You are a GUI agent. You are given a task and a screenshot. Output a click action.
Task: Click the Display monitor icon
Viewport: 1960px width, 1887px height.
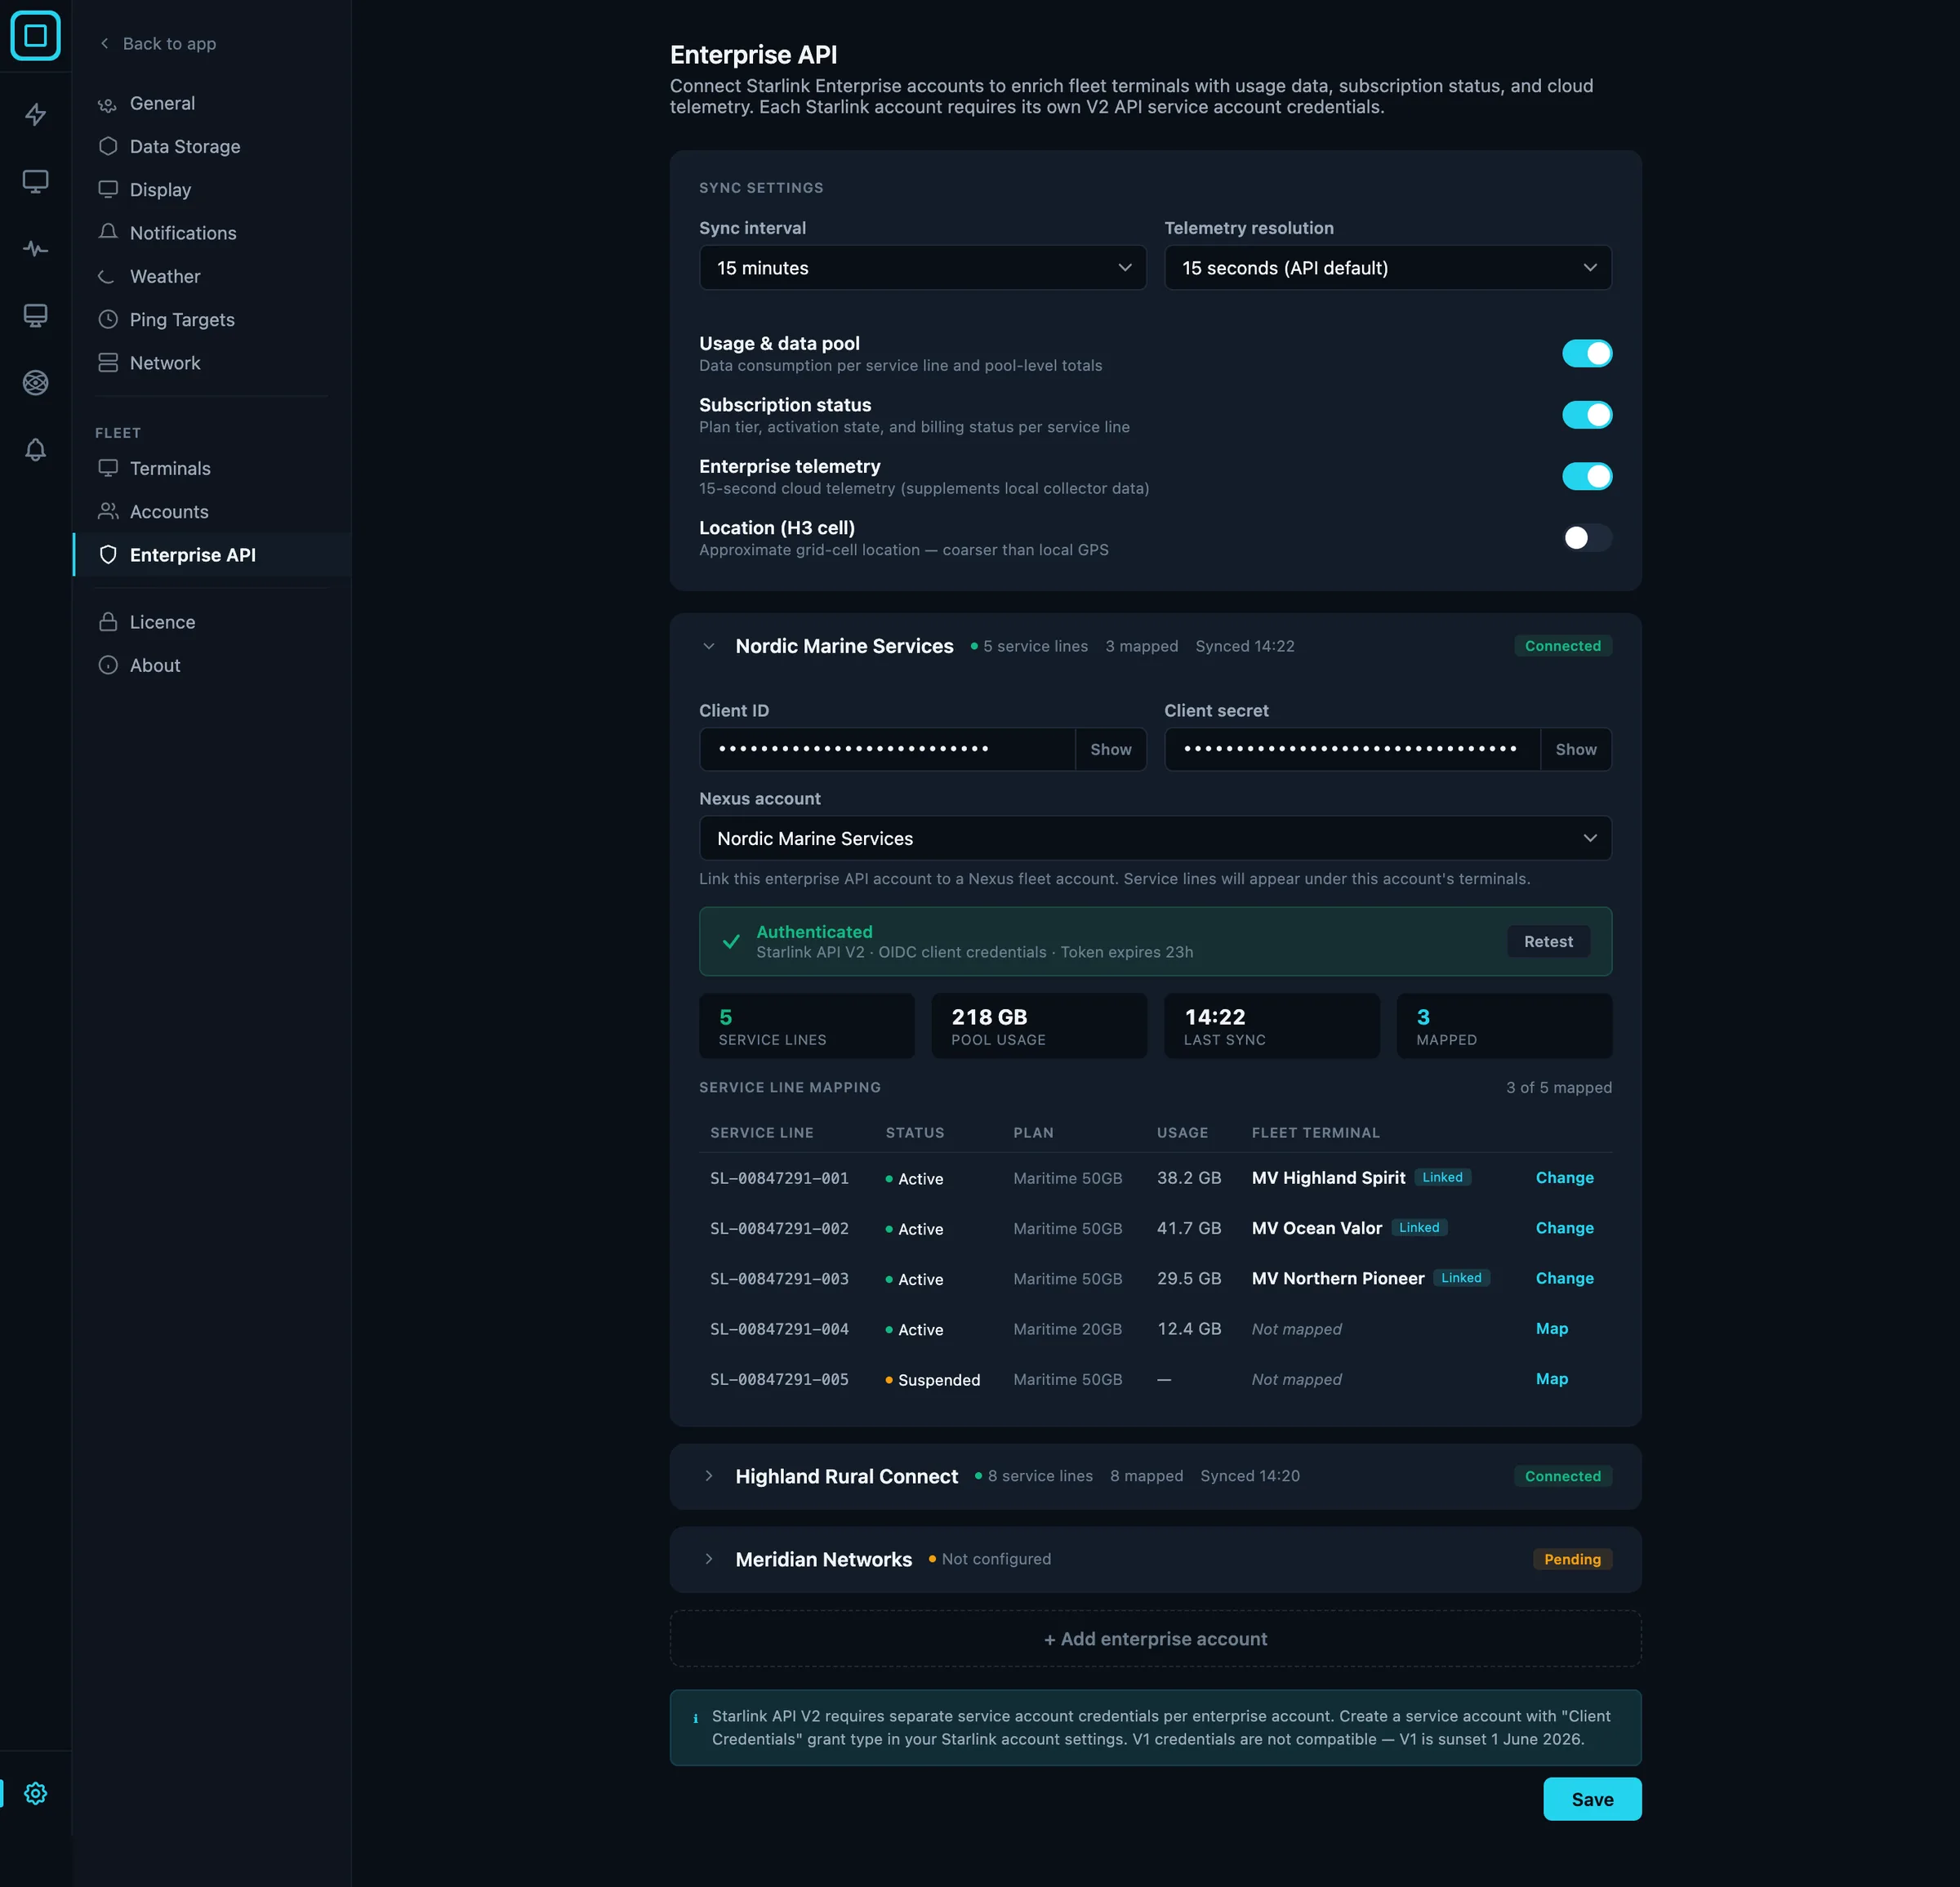(x=108, y=189)
